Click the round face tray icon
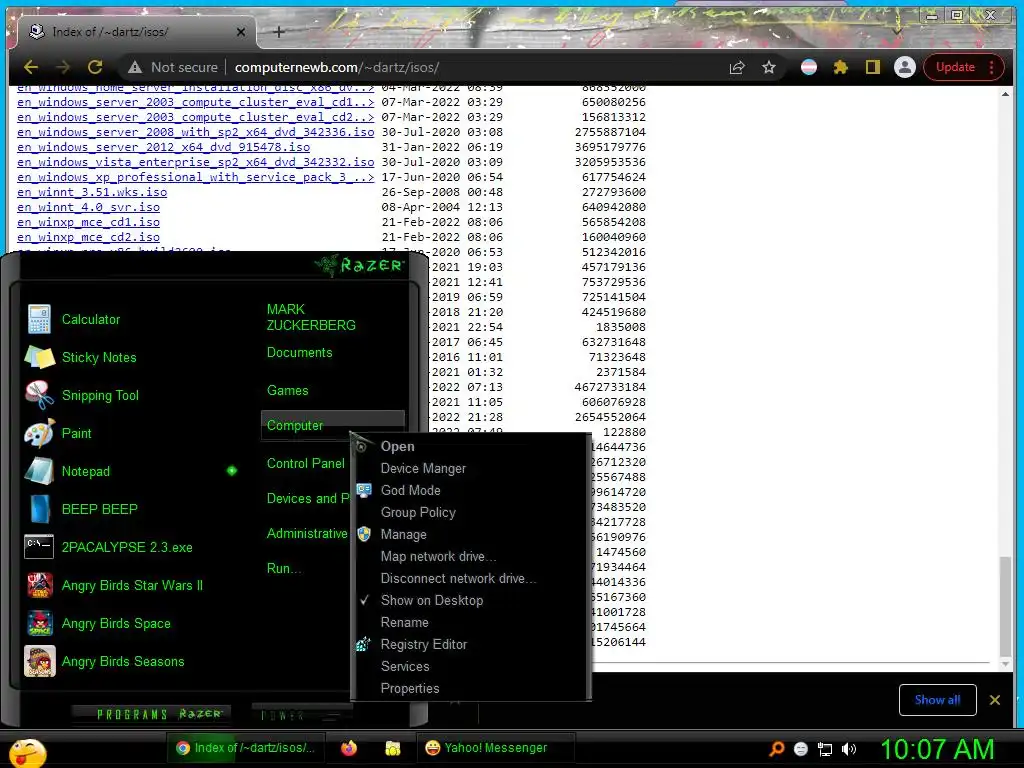1024x768 pixels. pos(801,749)
